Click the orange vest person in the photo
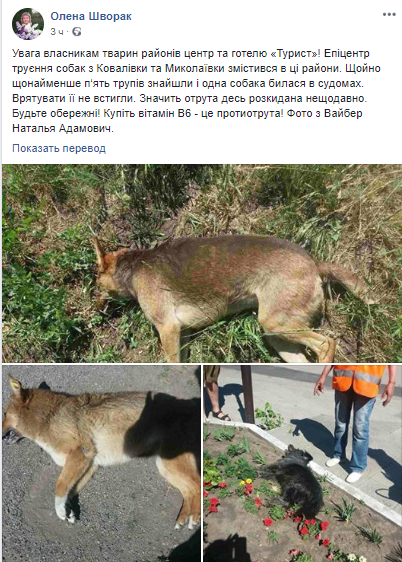This screenshot has width=402, height=562. [356, 421]
